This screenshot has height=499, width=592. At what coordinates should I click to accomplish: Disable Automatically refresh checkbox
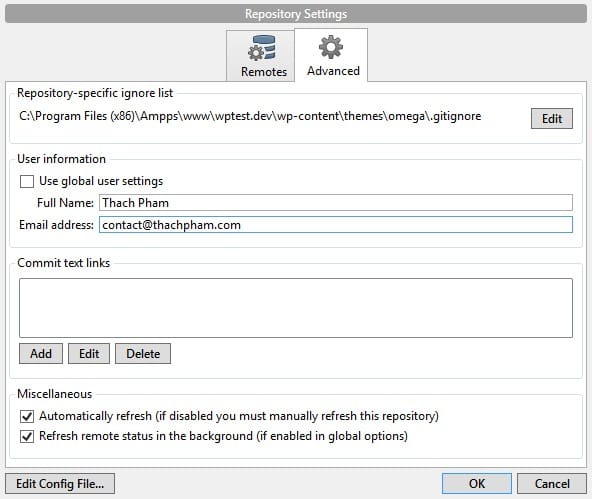point(27,416)
